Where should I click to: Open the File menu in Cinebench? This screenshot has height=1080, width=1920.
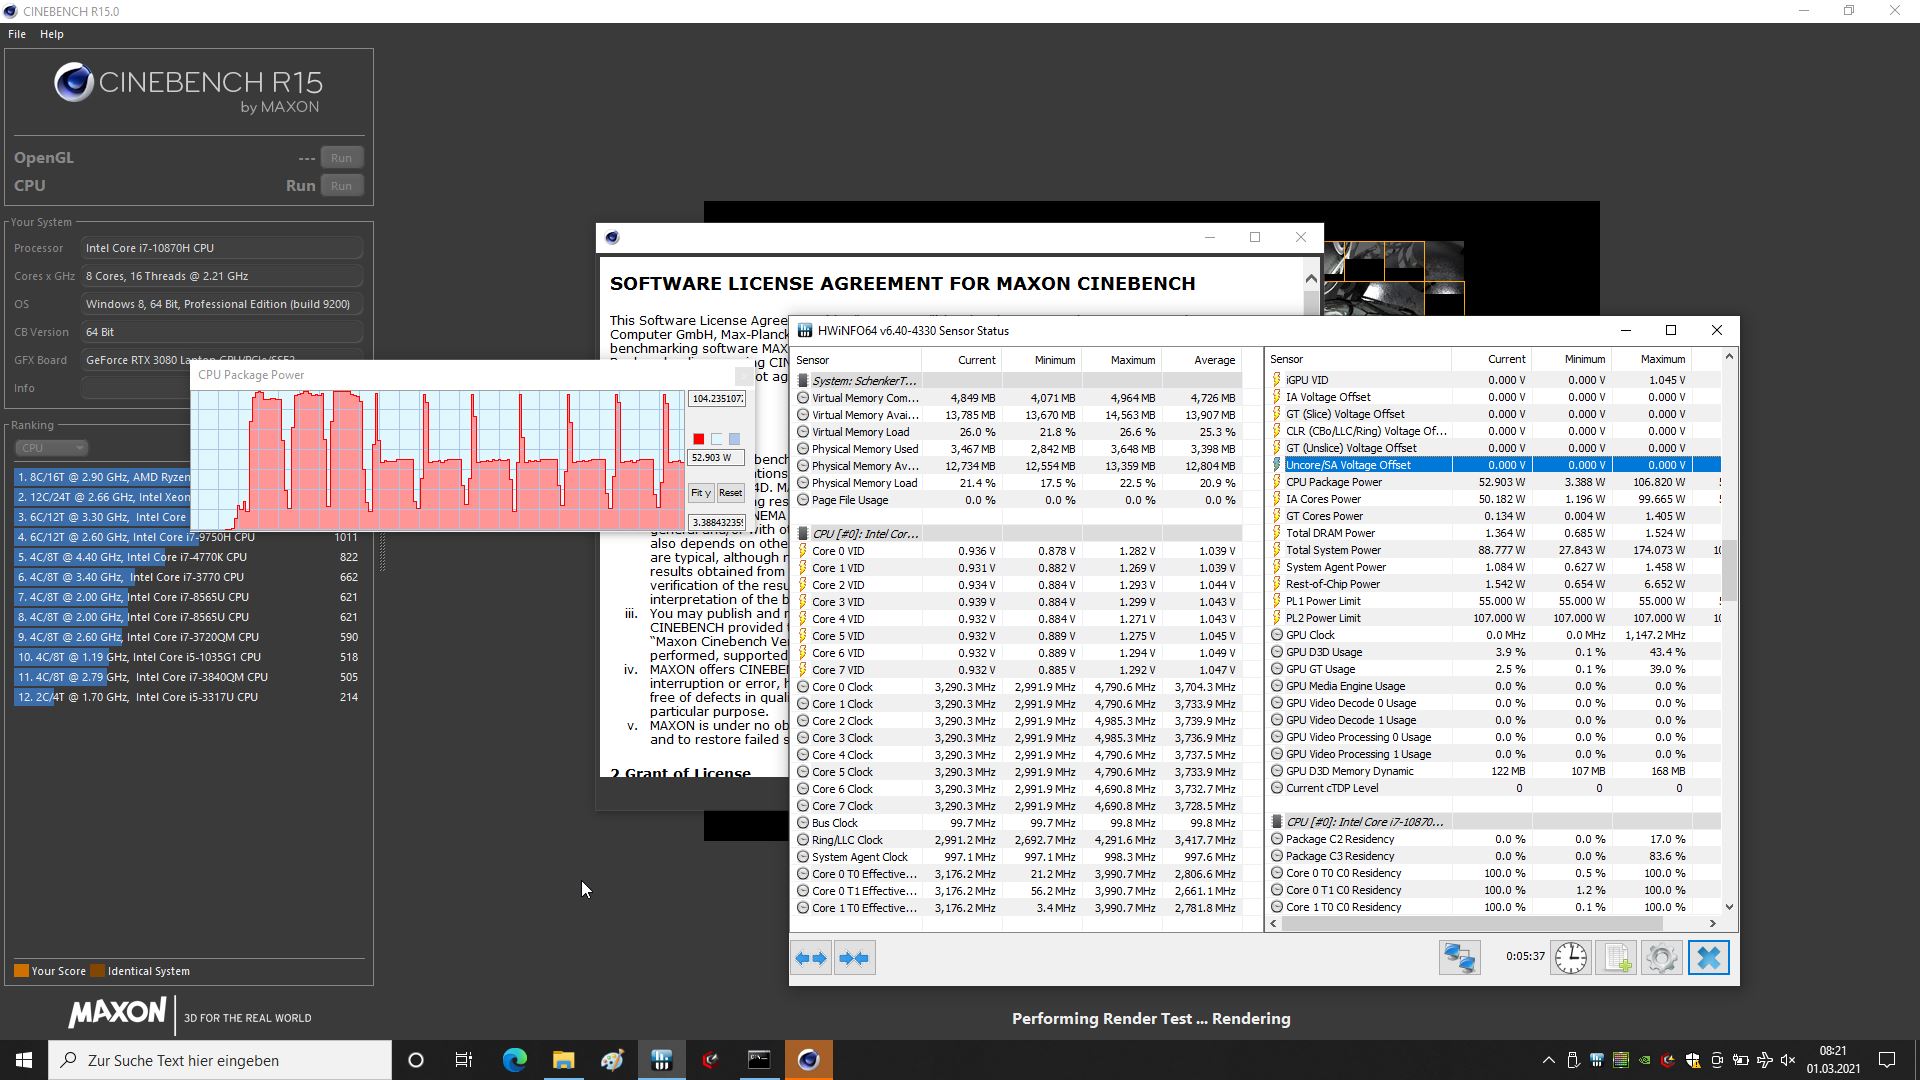tap(17, 34)
